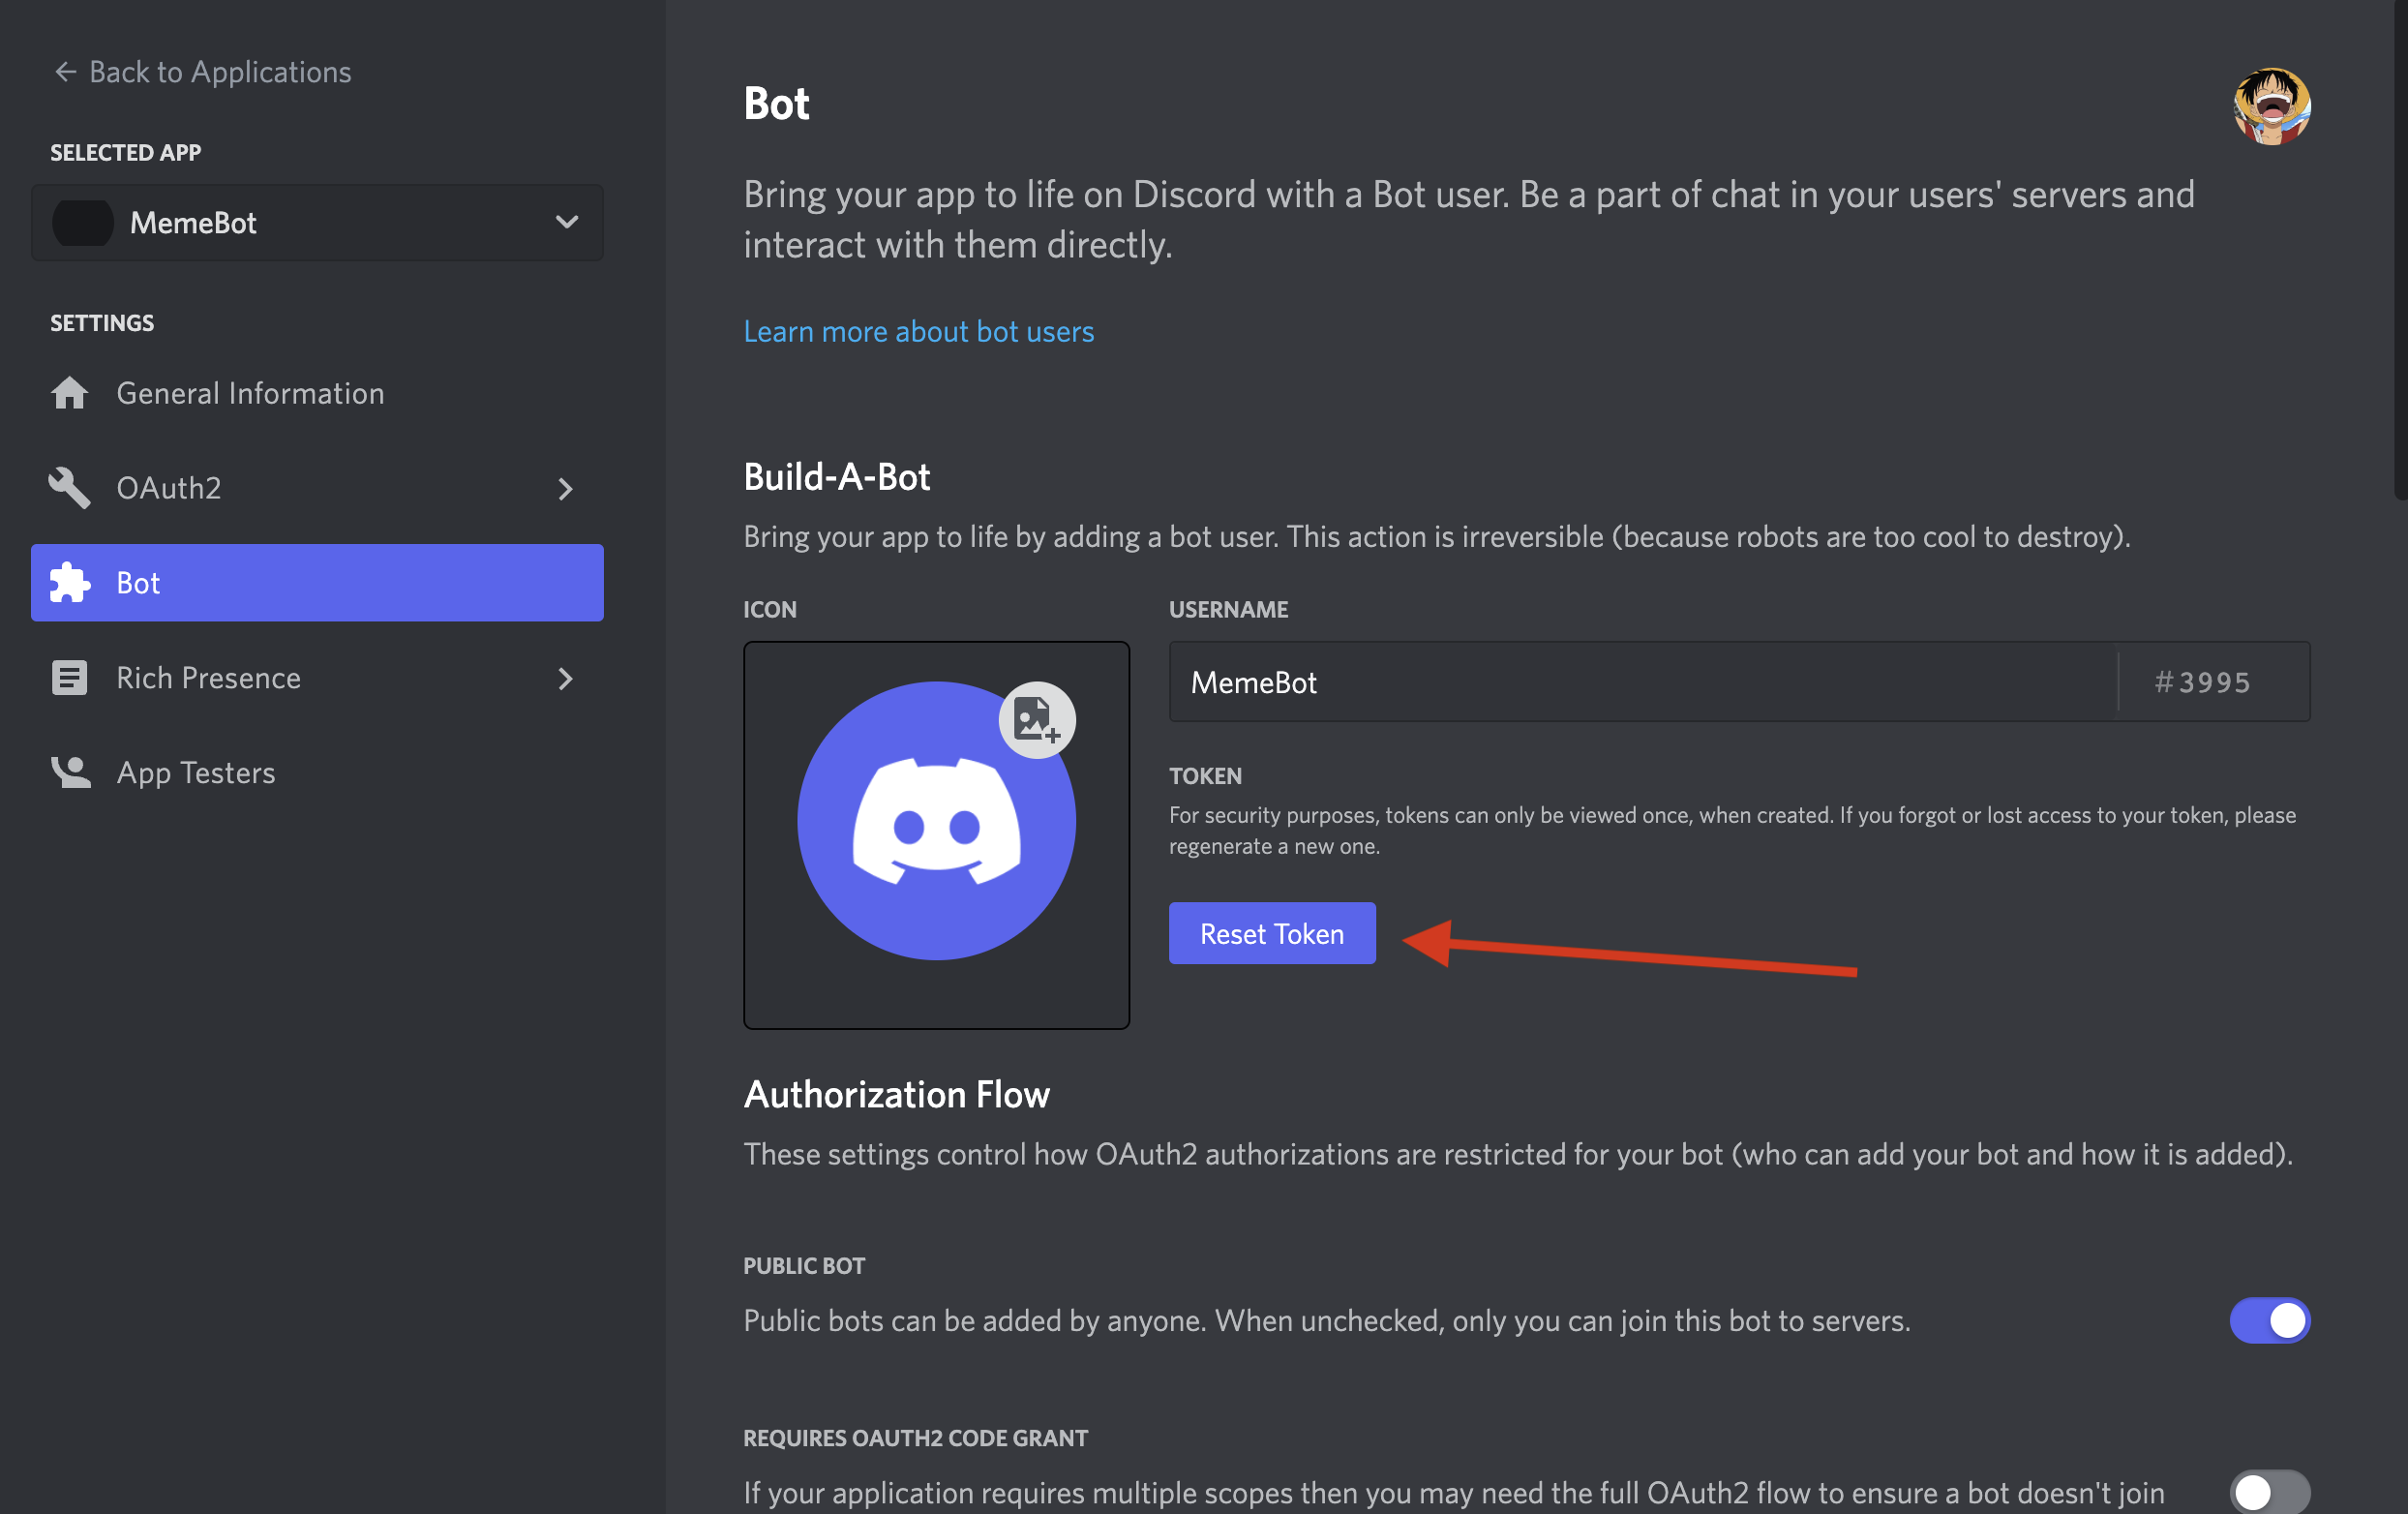Open Learn more about bot users link
Viewport: 2408px width, 1514px height.
(918, 331)
